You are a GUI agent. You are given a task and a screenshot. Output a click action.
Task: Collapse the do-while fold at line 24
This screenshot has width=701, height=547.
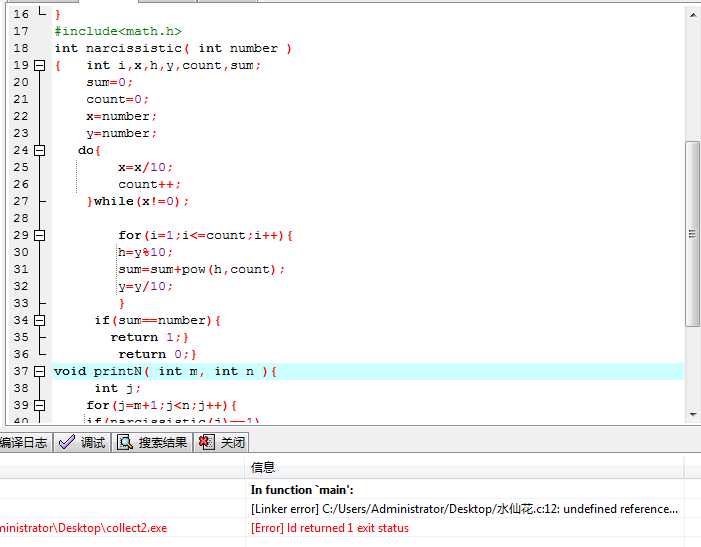39,150
